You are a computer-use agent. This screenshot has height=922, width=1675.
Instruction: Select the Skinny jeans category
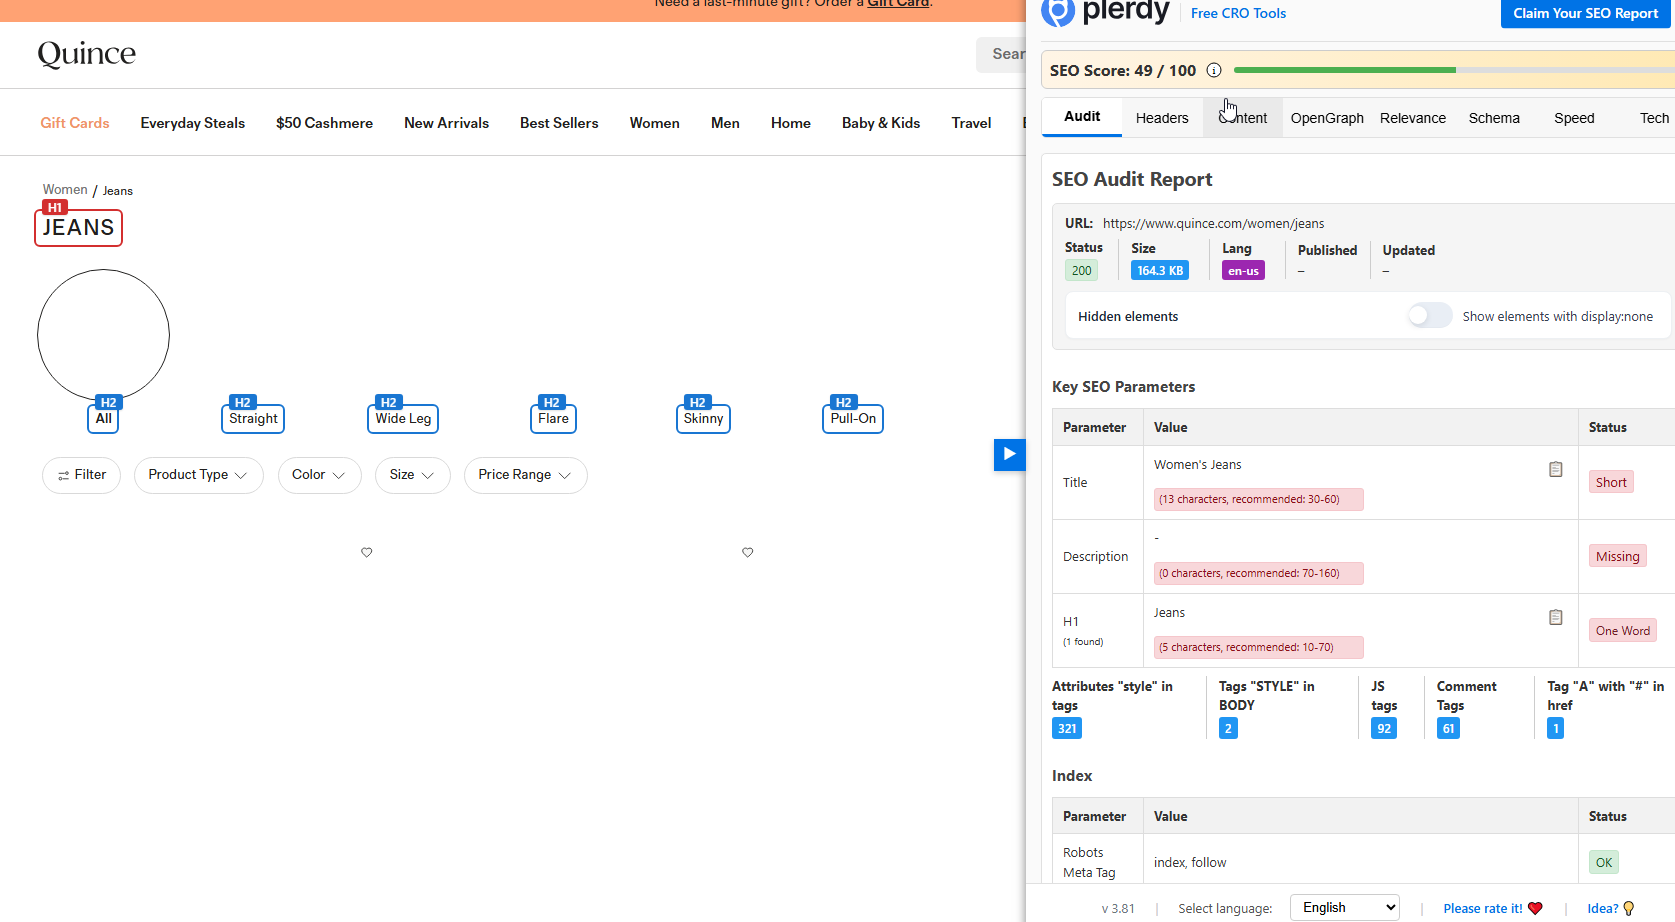click(x=703, y=419)
